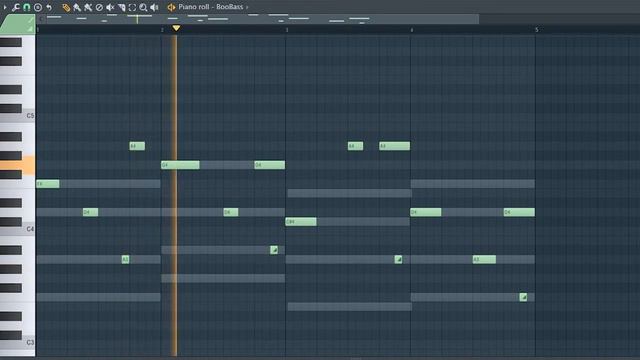The image size is (640, 360).
Task: Click the slide note ending bar 4
Action: pos(523,297)
